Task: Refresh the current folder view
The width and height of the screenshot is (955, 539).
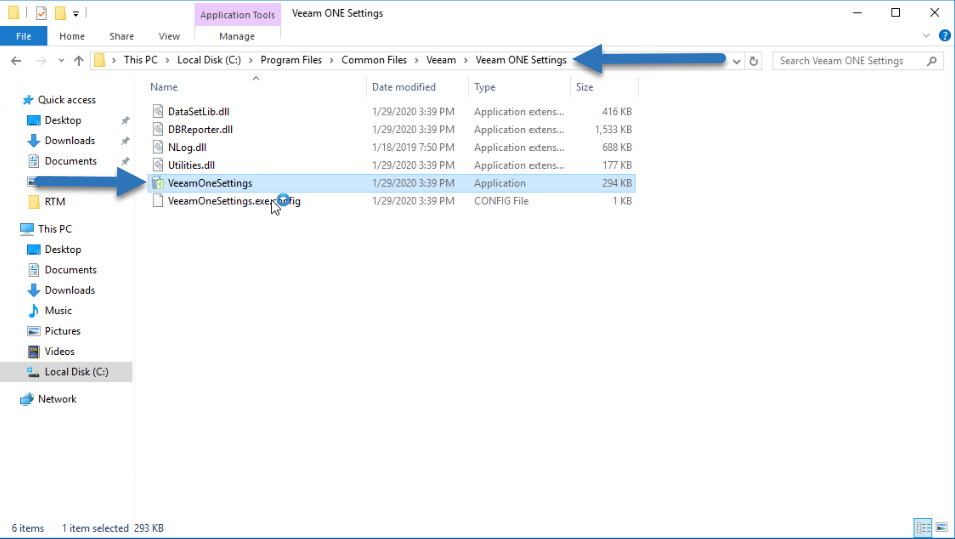Action: click(753, 61)
